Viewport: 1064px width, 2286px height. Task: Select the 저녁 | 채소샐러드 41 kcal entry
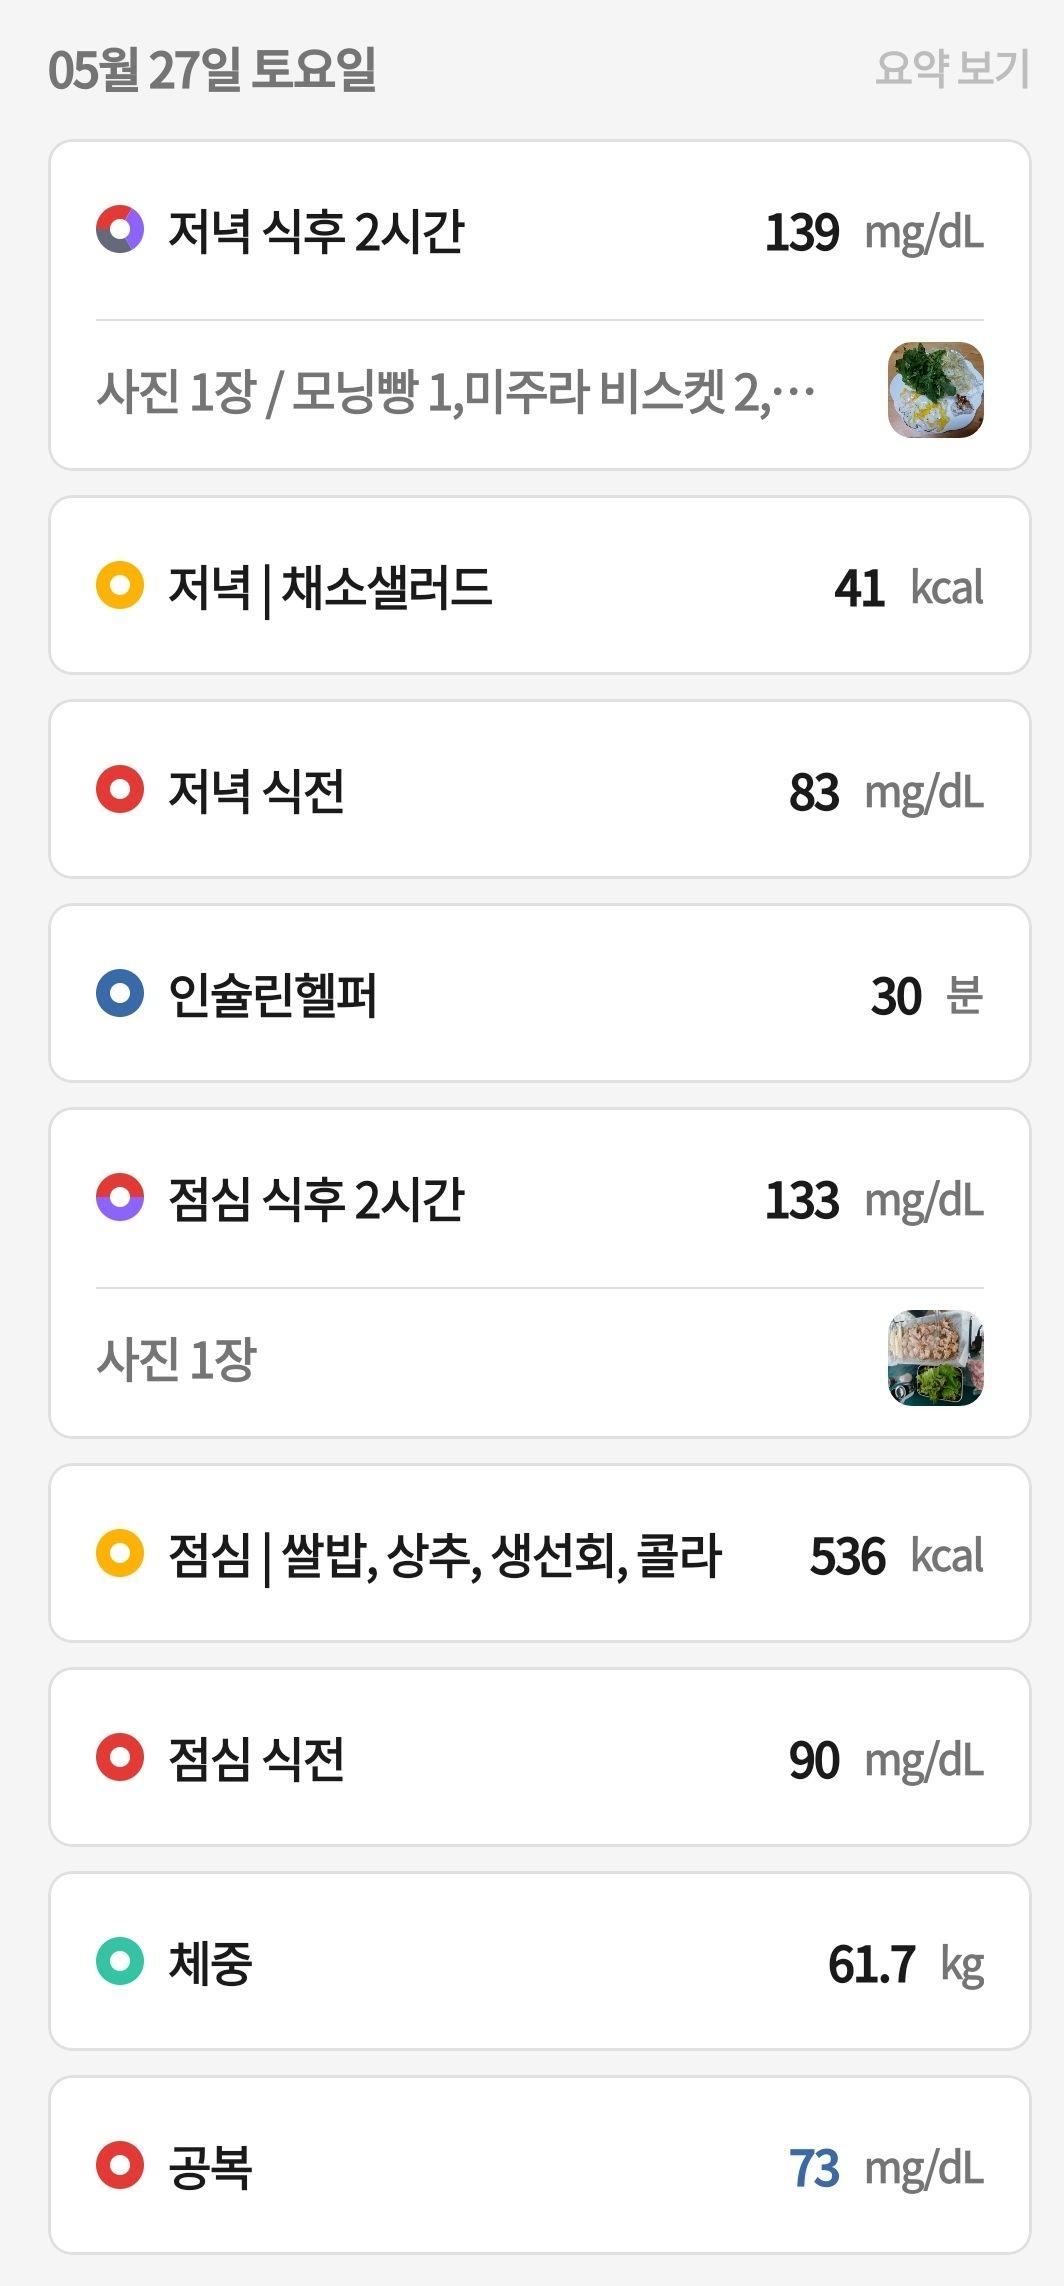tap(540, 586)
